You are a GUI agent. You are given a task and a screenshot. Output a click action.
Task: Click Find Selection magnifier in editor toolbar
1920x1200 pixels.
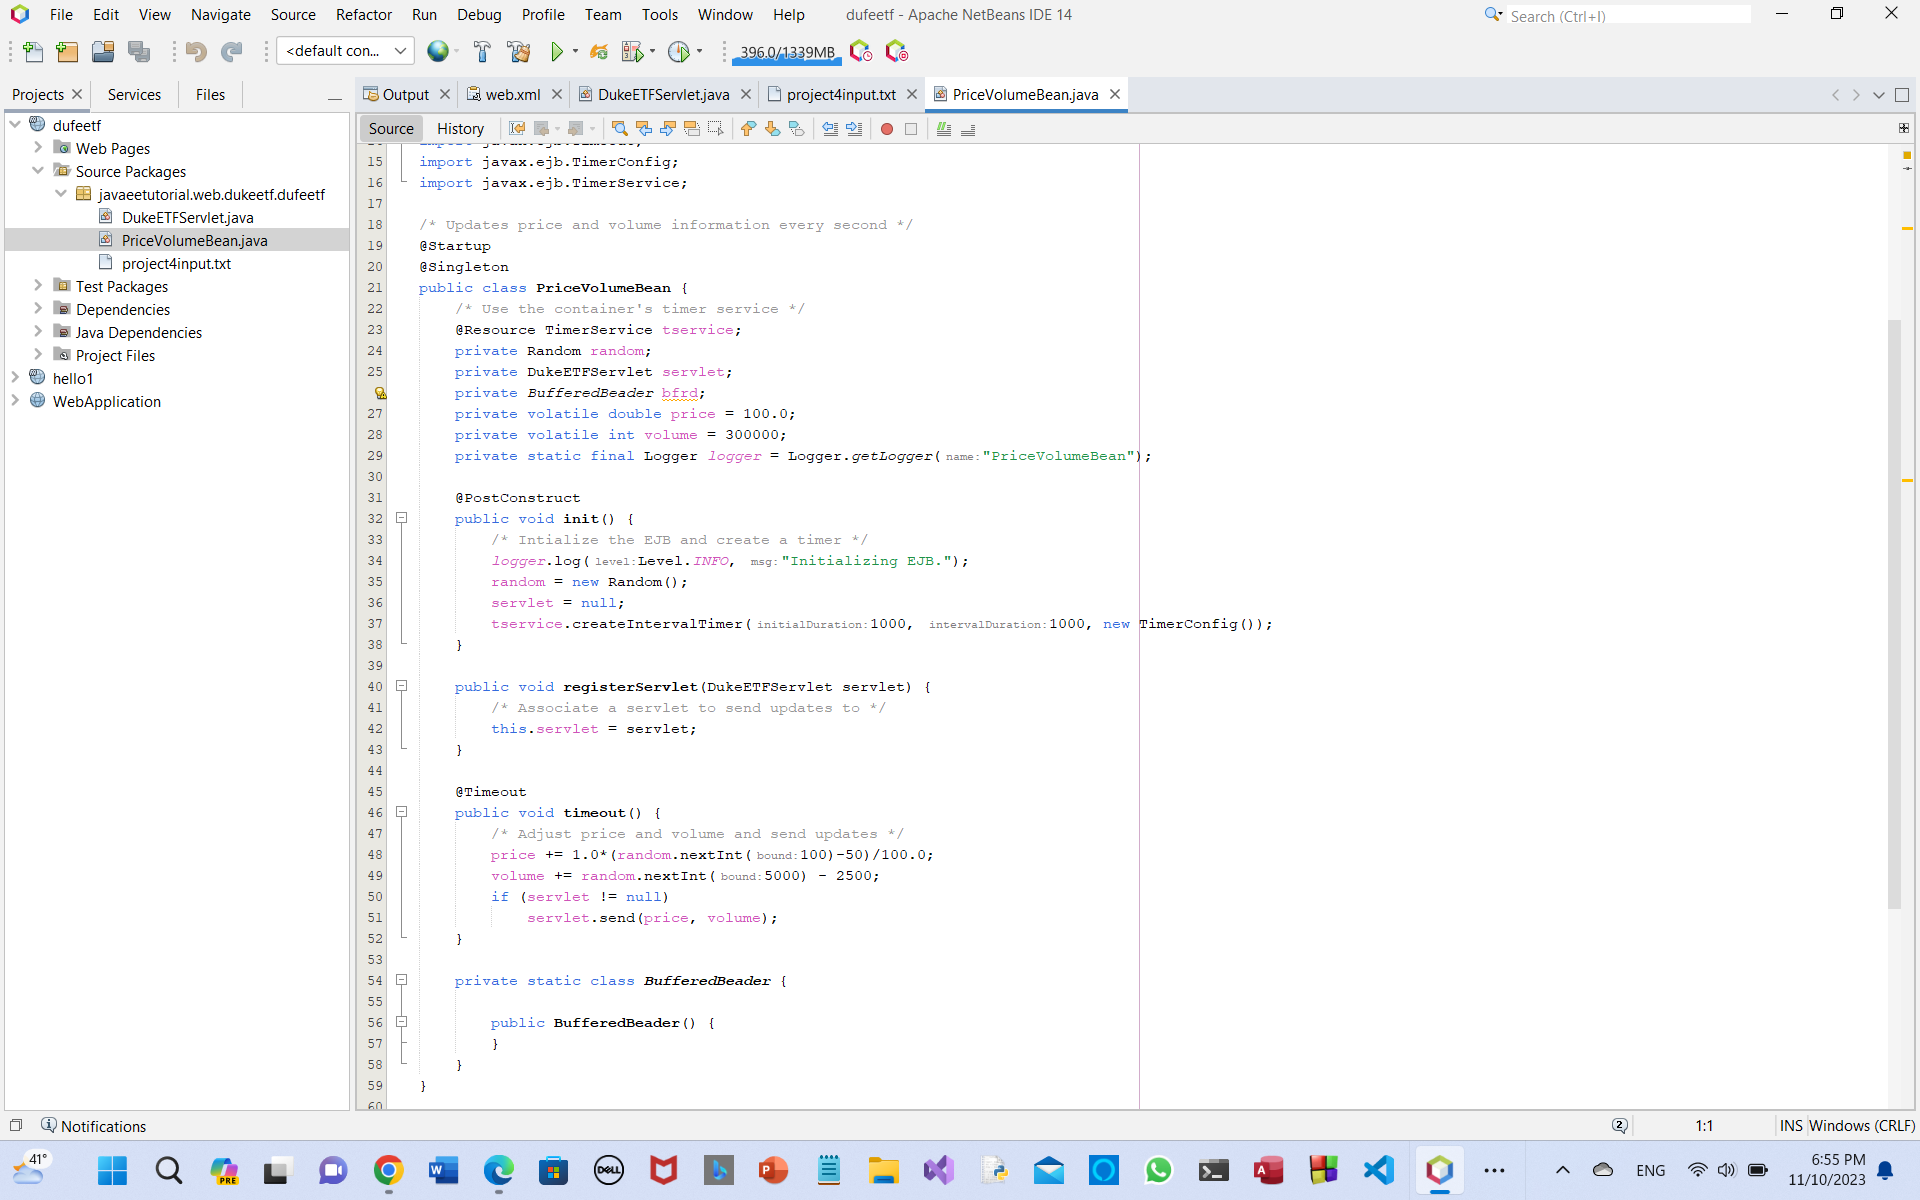pyautogui.click(x=619, y=129)
